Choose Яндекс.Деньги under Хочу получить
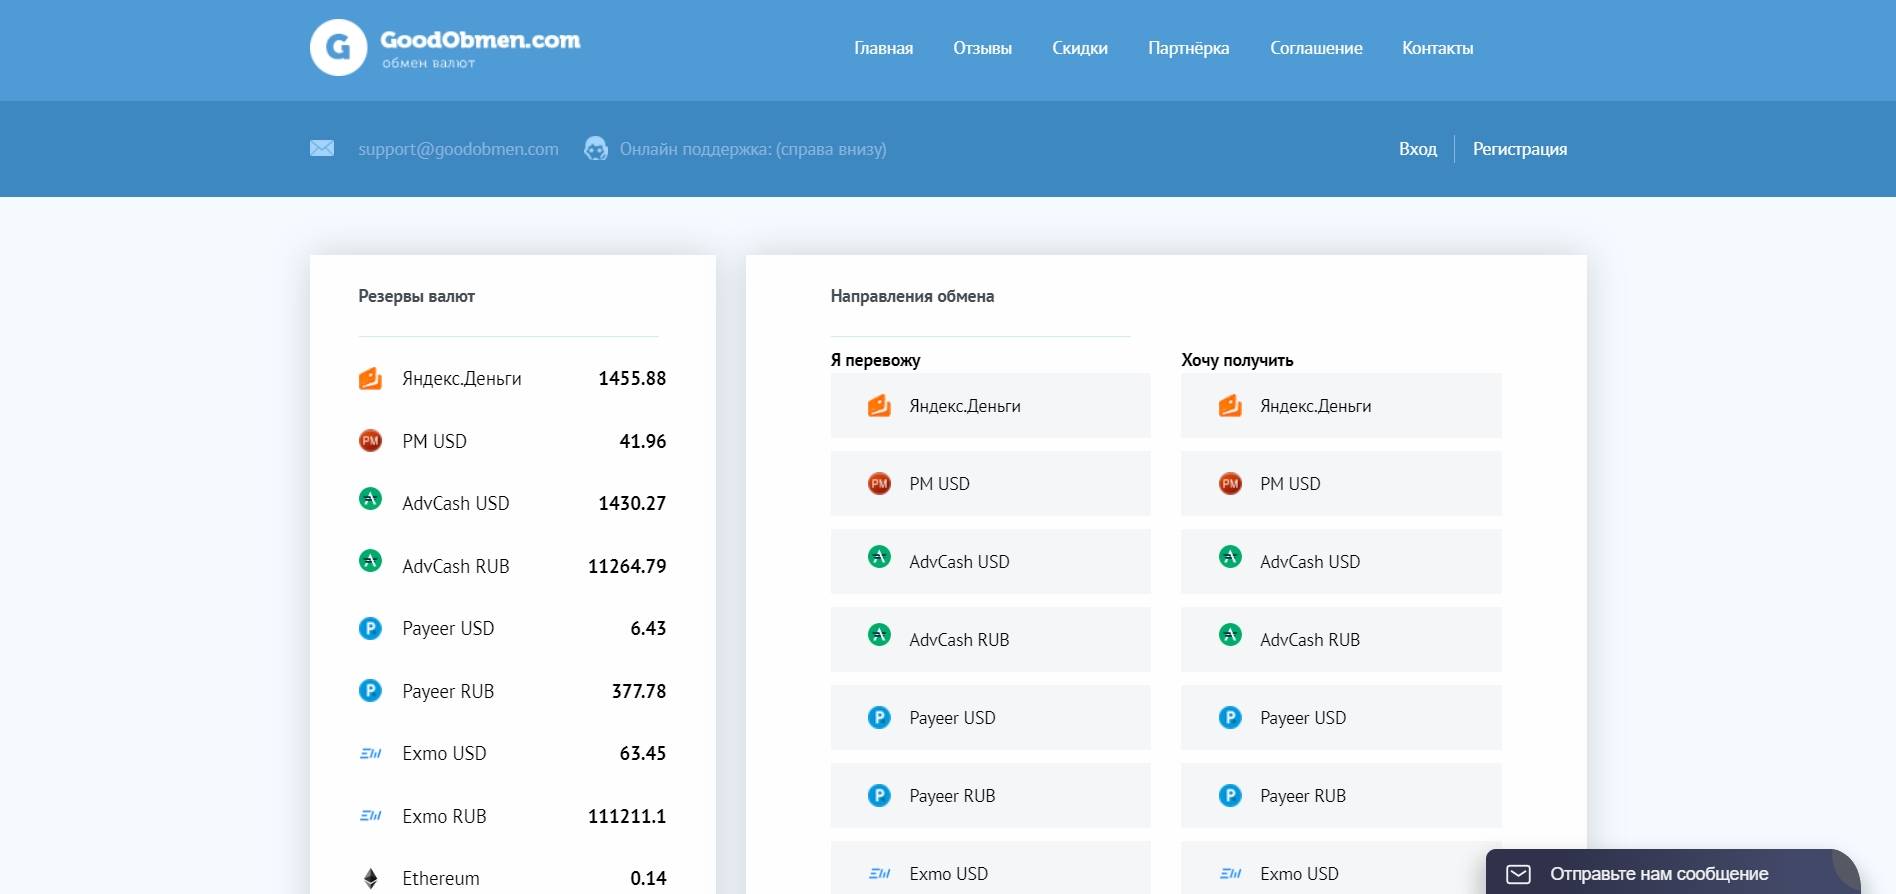This screenshot has height=894, width=1896. pos(1341,405)
